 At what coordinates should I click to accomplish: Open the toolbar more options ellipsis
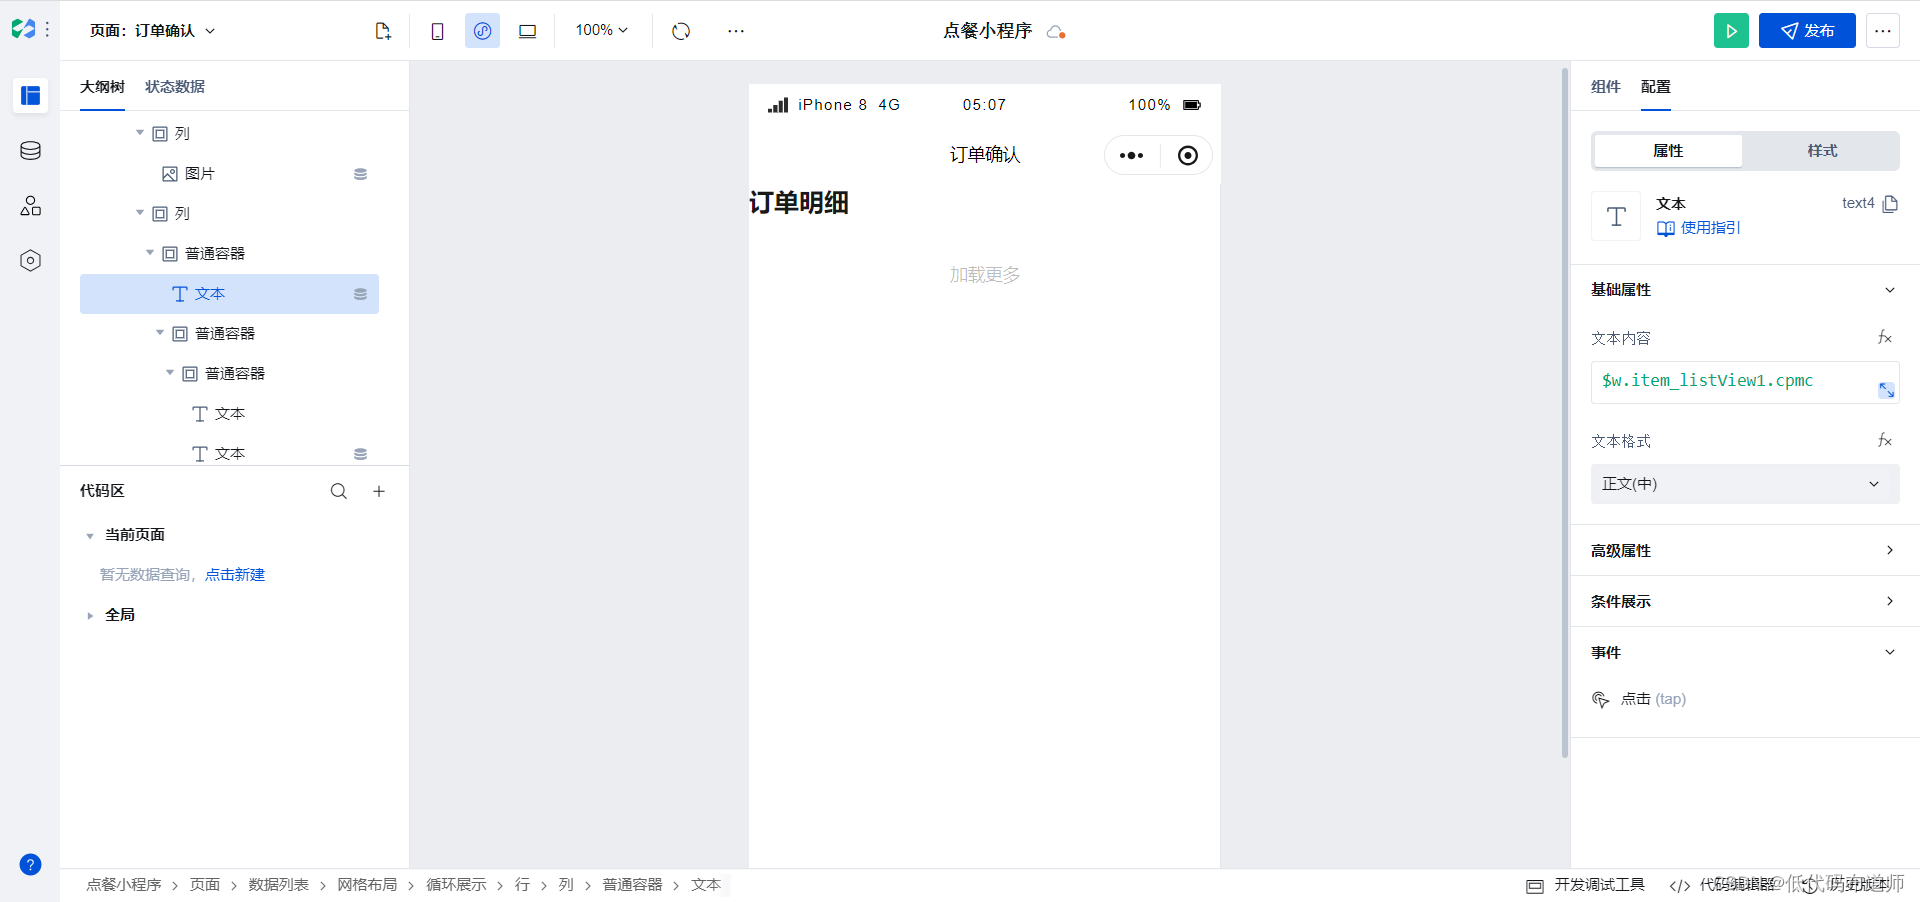pos(736,31)
